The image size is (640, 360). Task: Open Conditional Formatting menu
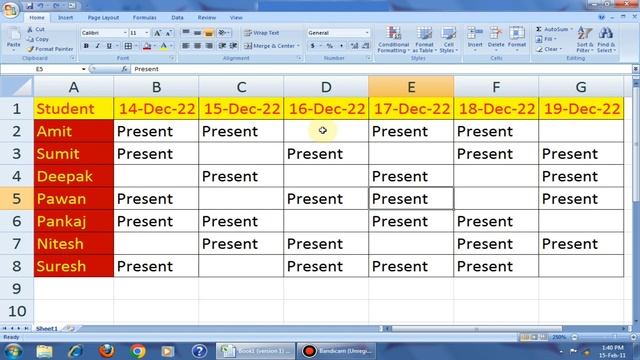pos(393,40)
